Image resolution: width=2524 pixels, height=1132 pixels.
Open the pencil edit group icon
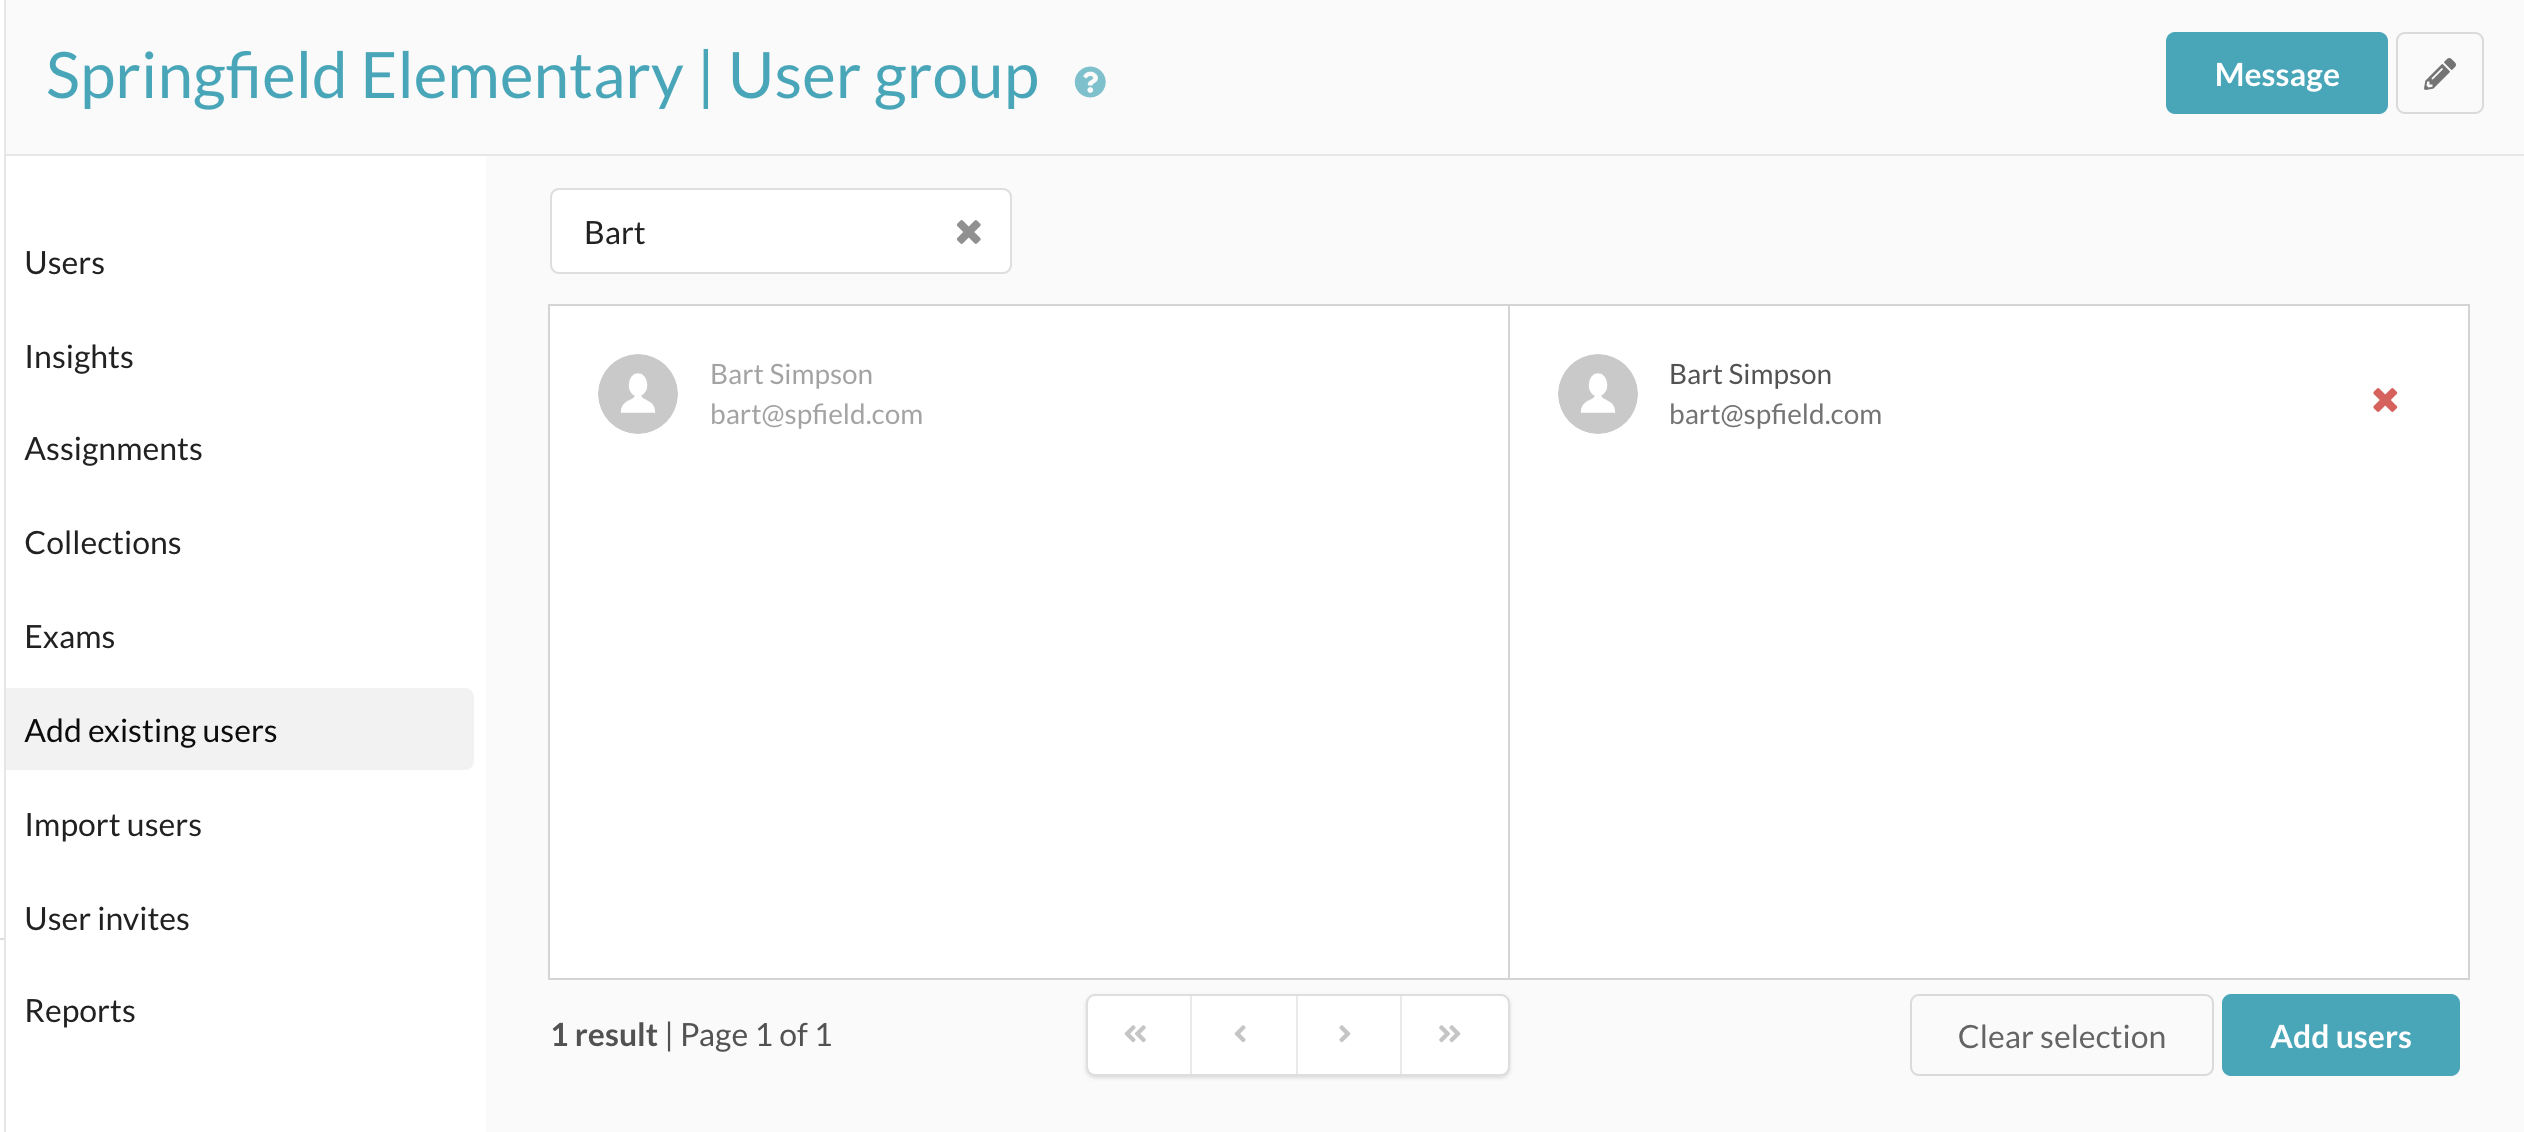pyautogui.click(x=2439, y=73)
